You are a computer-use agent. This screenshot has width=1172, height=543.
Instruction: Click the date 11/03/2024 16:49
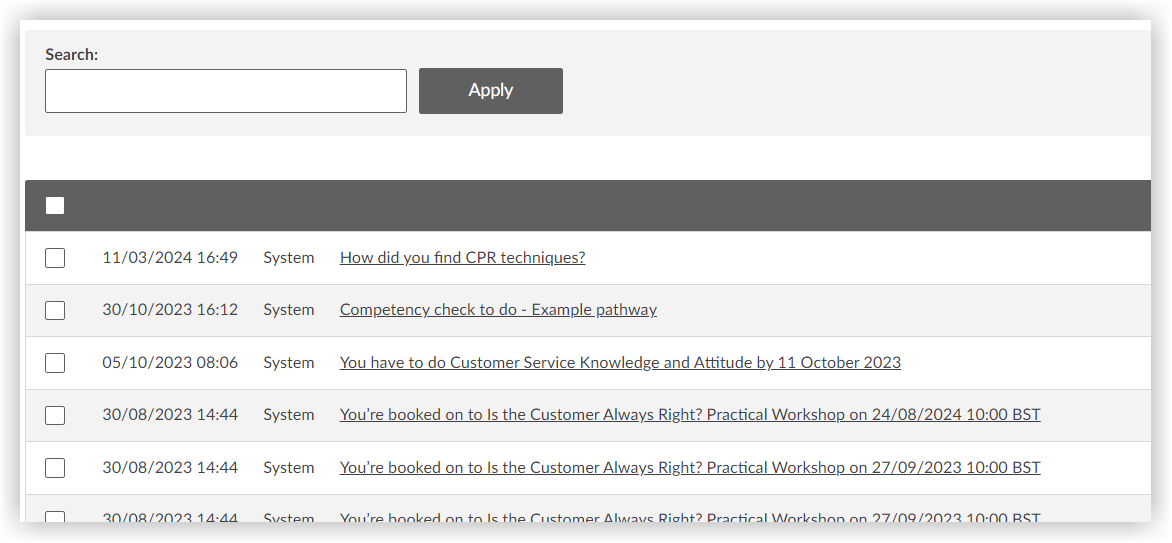[170, 258]
